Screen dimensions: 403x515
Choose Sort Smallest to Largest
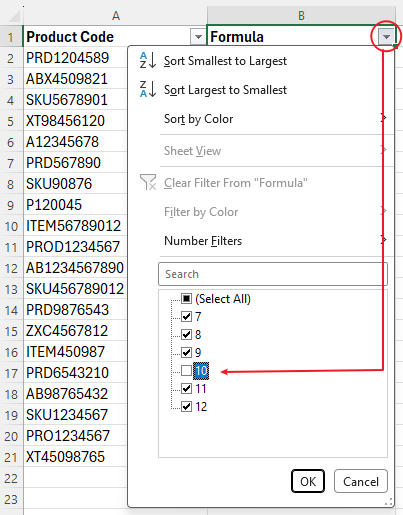click(225, 61)
